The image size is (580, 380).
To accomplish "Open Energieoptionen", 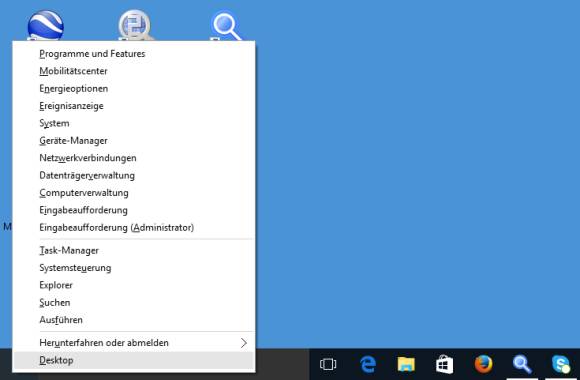I will point(134,88).
